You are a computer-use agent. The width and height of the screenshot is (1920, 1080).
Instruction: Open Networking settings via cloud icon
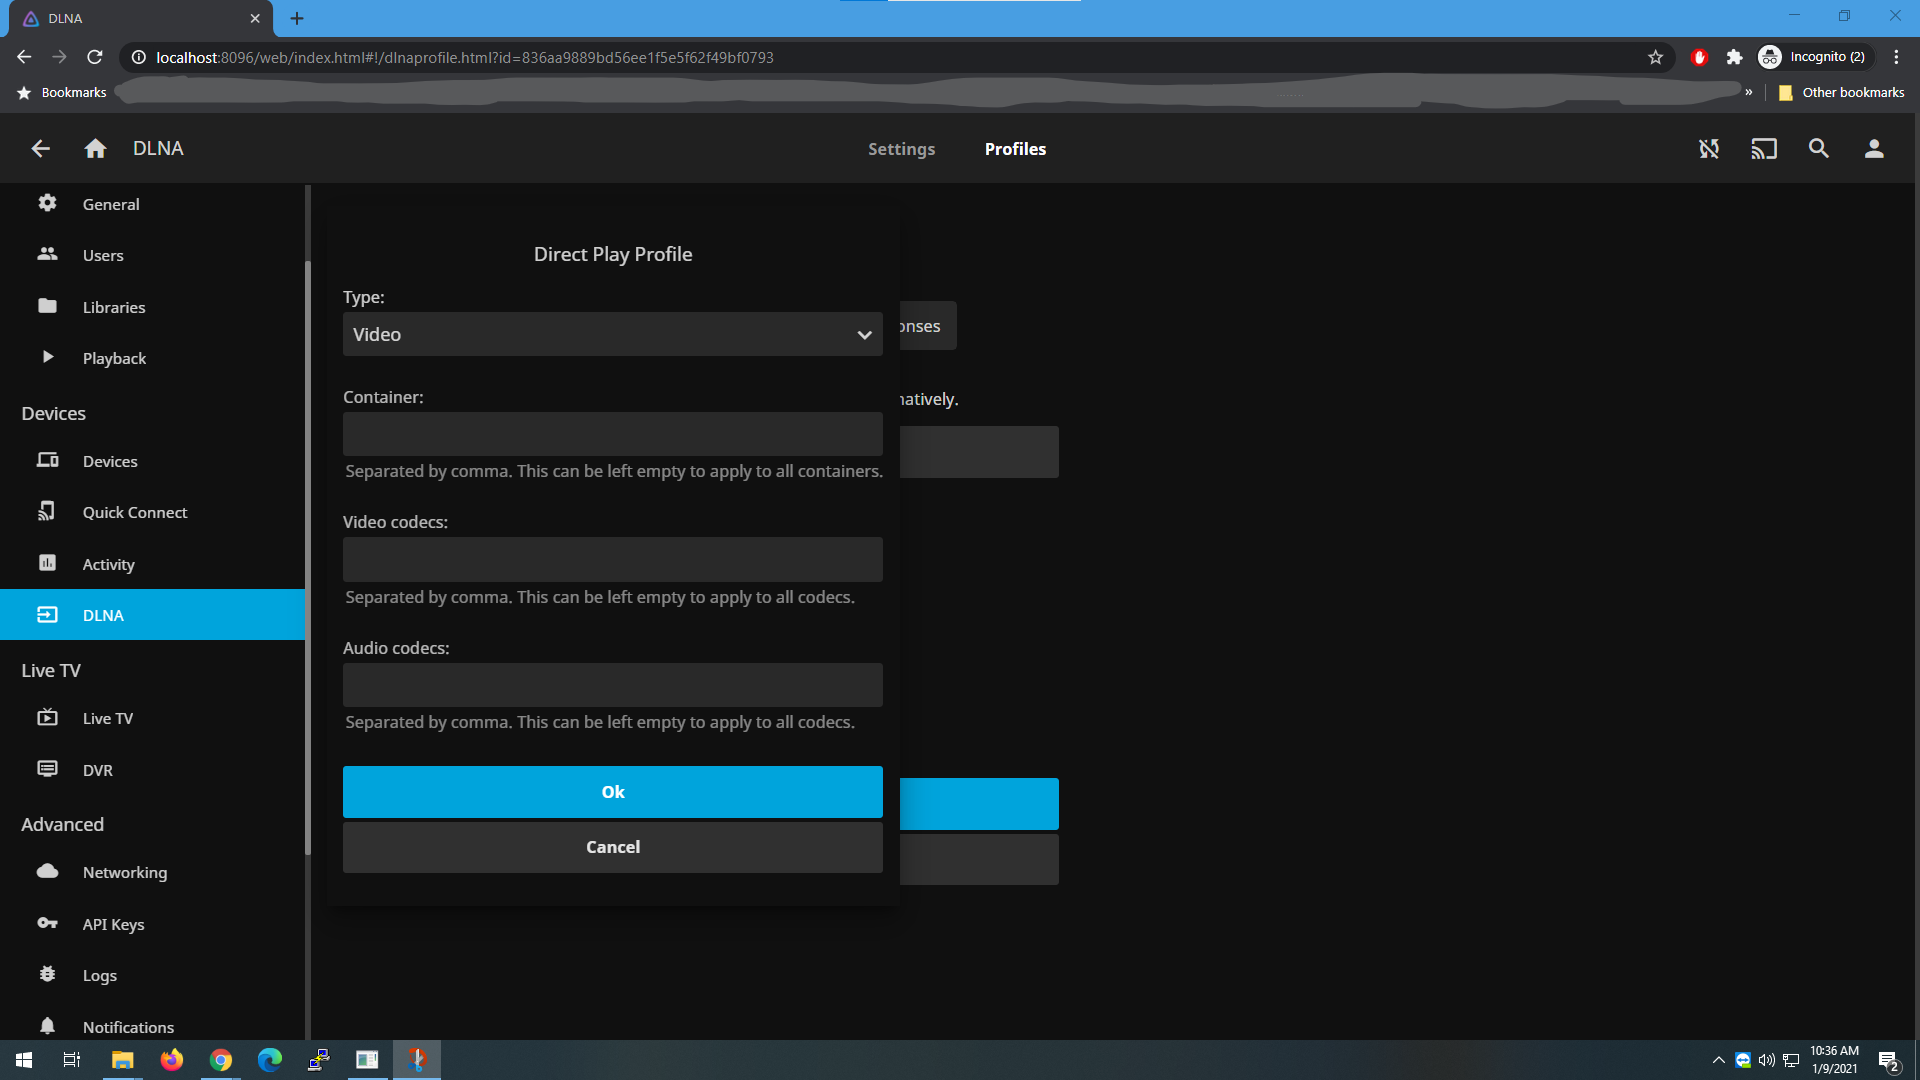coord(47,871)
